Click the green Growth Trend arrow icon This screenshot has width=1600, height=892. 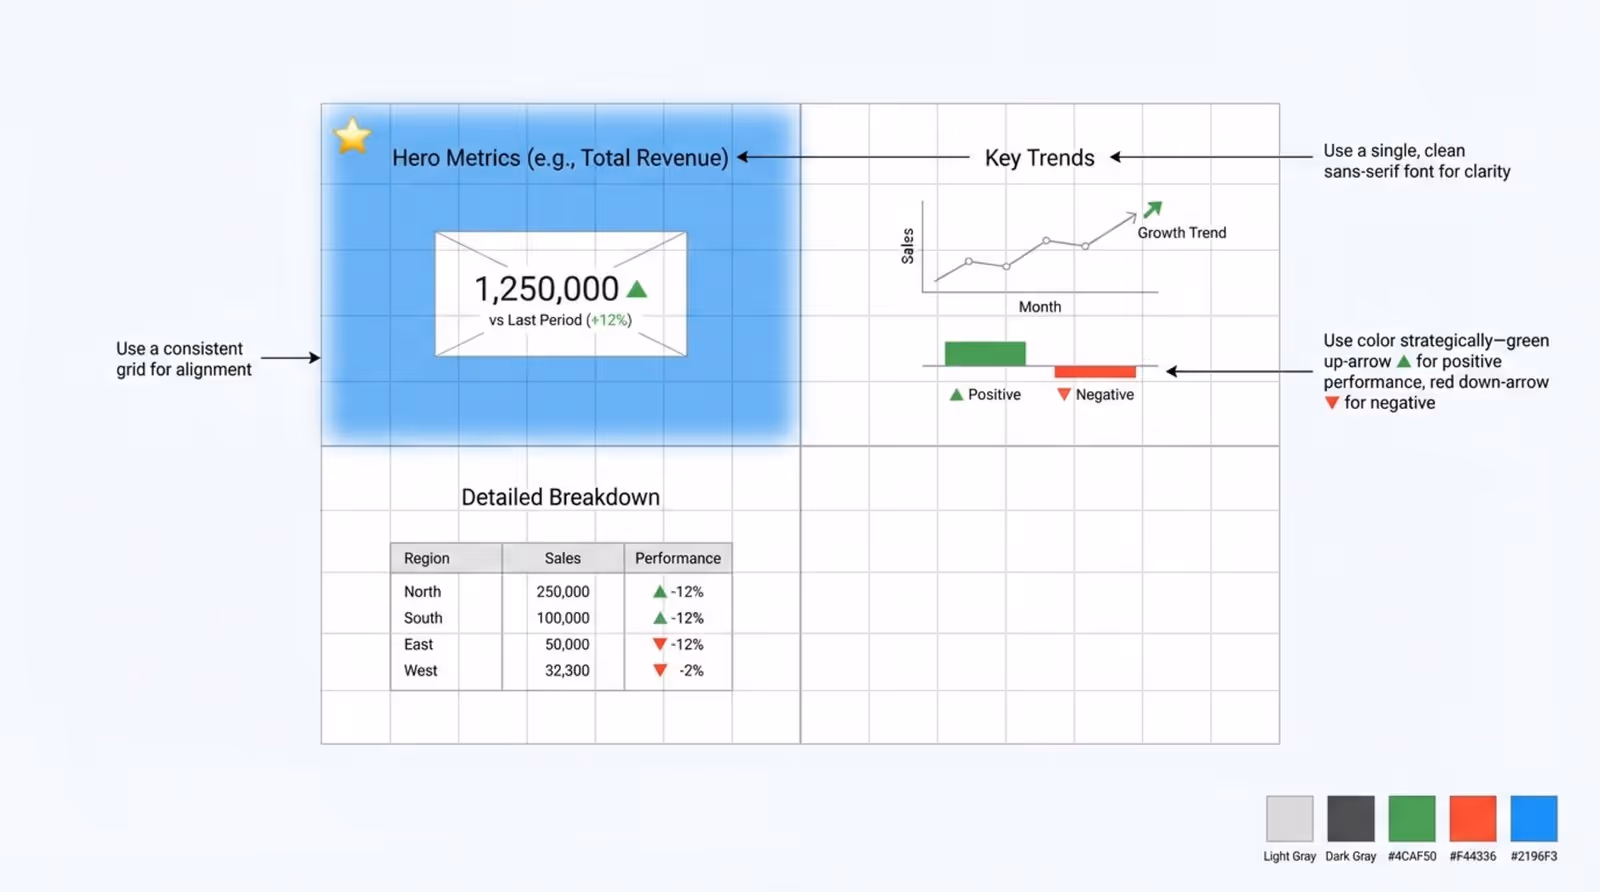[x=1153, y=209]
